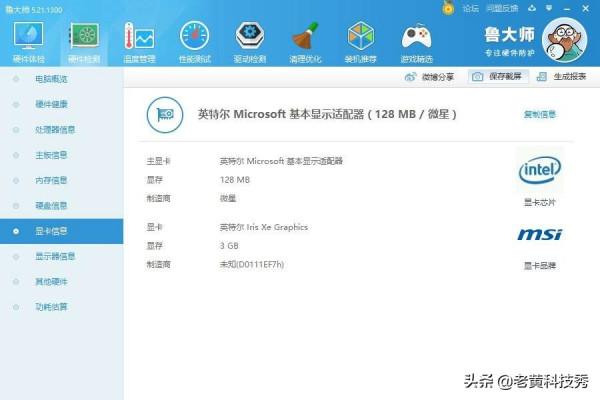Open 清理优化 broom icon

coord(305,37)
